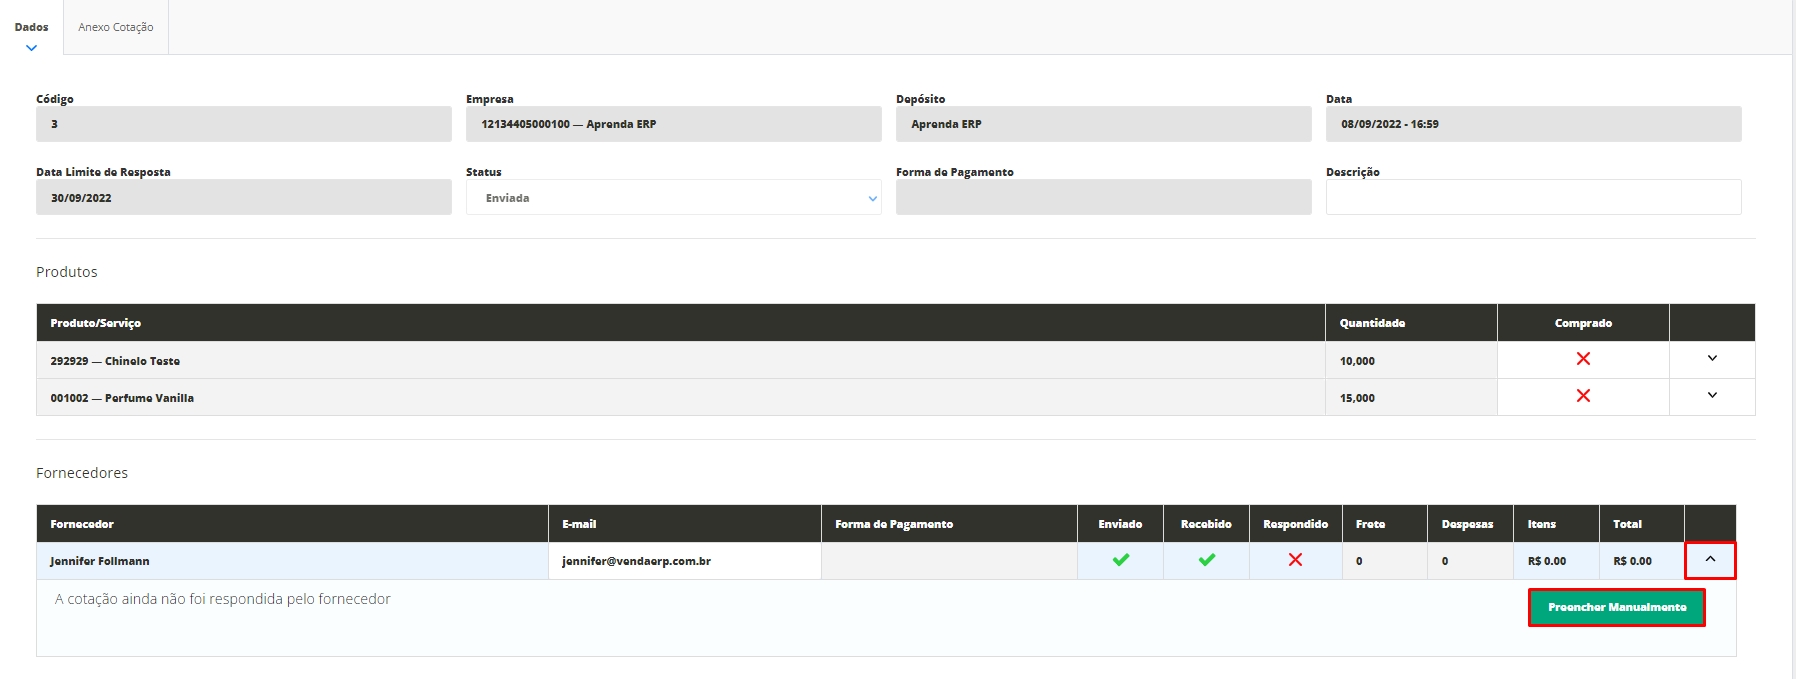The height and width of the screenshot is (679, 1796).
Task: Click red X for Chinelo Teste Comprado
Action: (1583, 359)
